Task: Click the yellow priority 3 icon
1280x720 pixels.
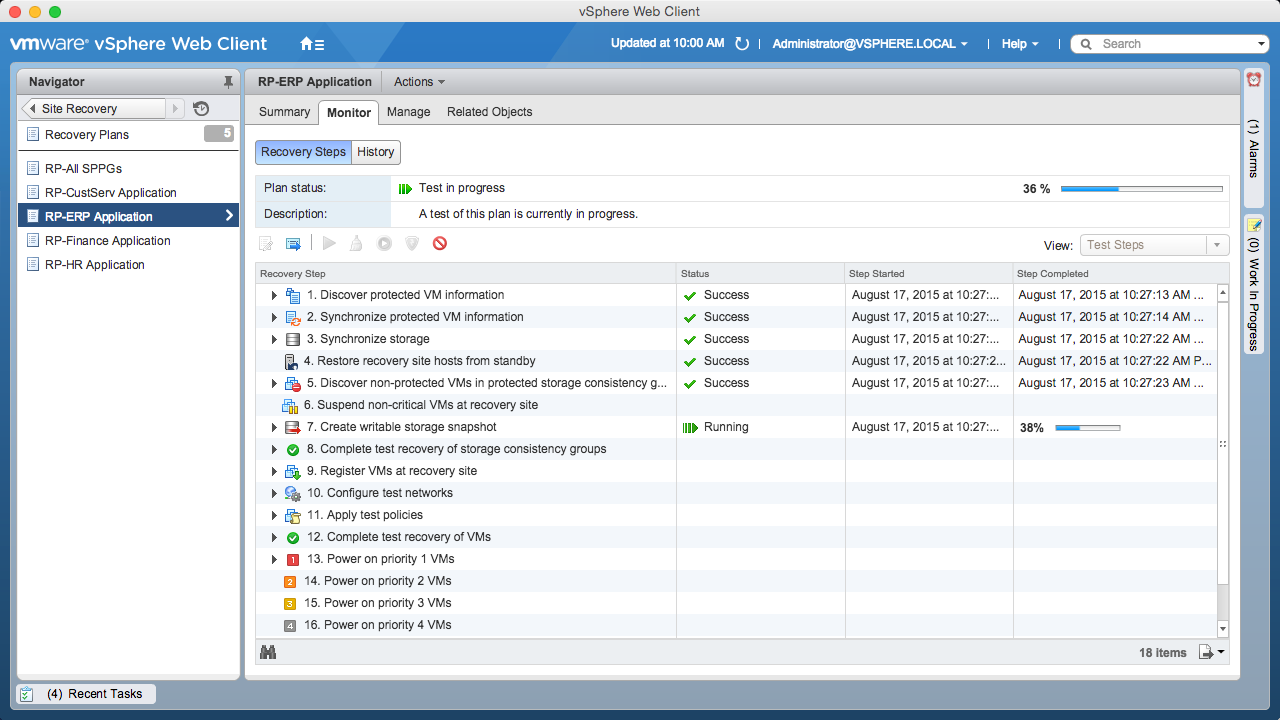Action: 290,603
